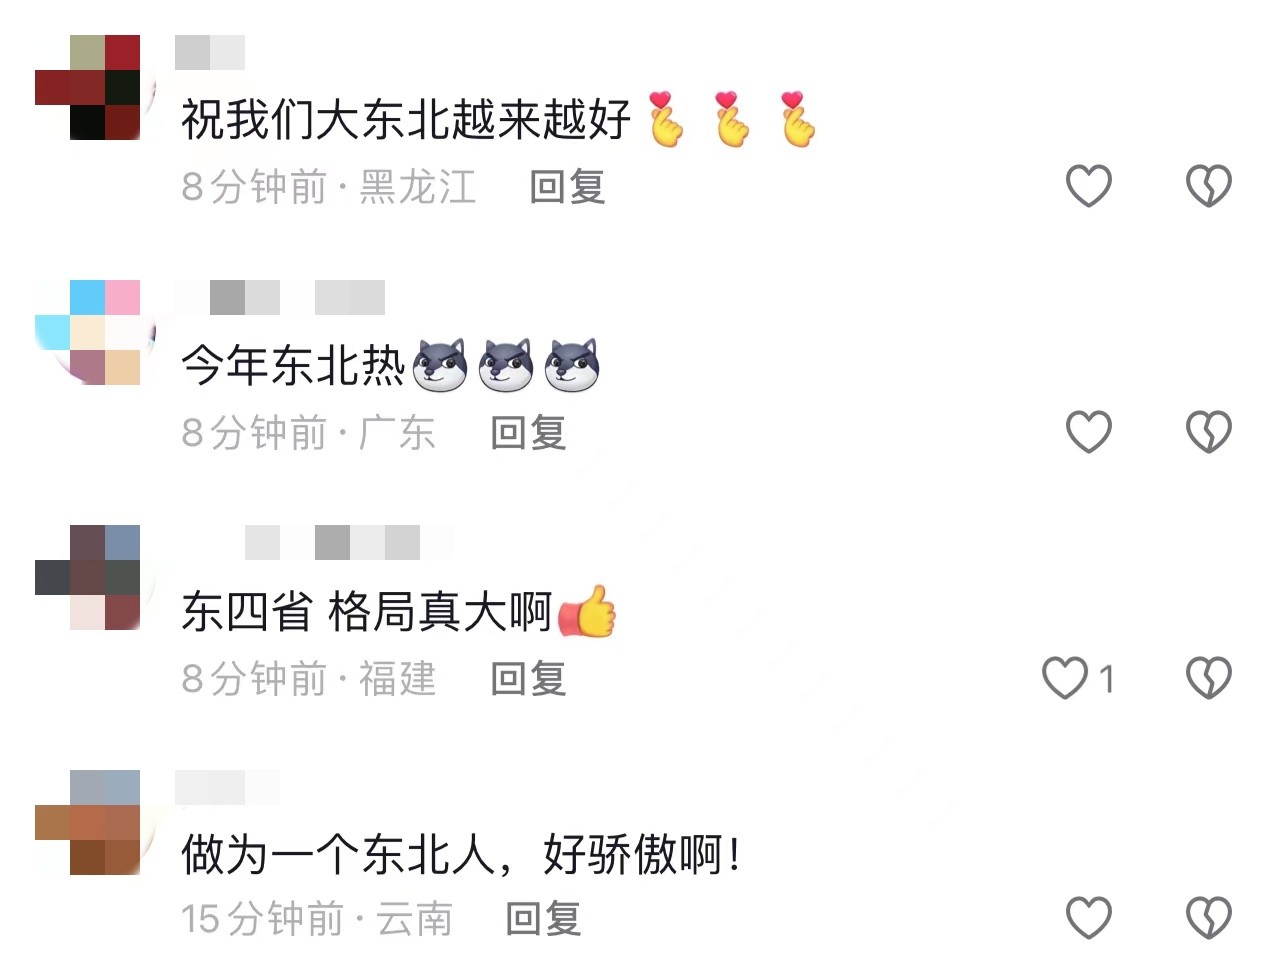Like the 黑龙江 comment with heart icon
This screenshot has width=1284, height=974.
coord(1088,186)
